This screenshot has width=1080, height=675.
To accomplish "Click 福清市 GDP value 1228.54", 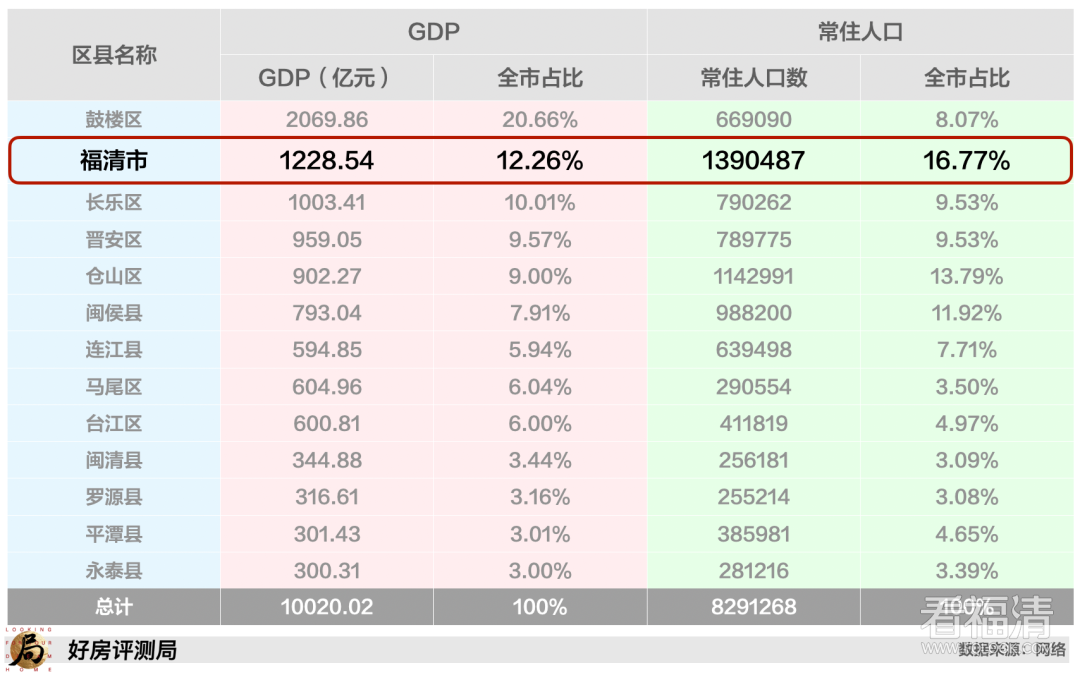I will [x=327, y=160].
